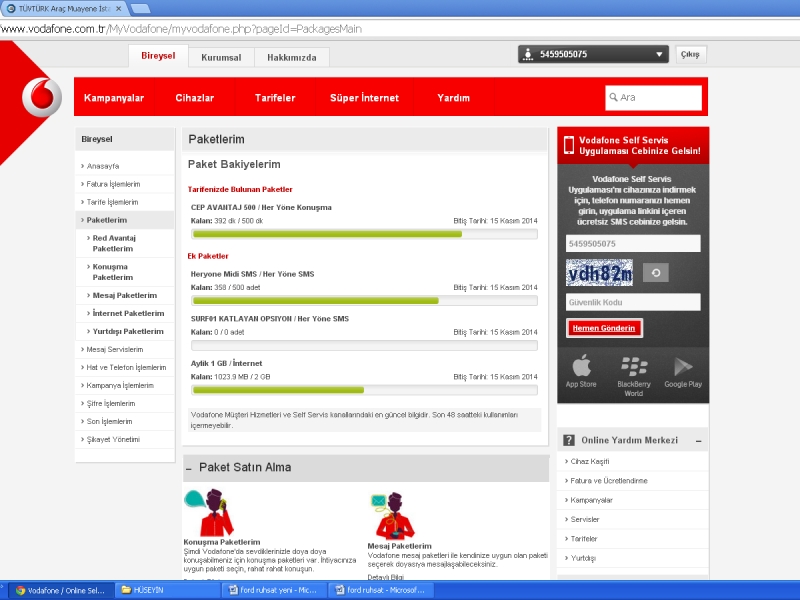800x600 pixels.
Task: Click the CEP AVANTAJ 500 usage bar
Action: point(364,234)
